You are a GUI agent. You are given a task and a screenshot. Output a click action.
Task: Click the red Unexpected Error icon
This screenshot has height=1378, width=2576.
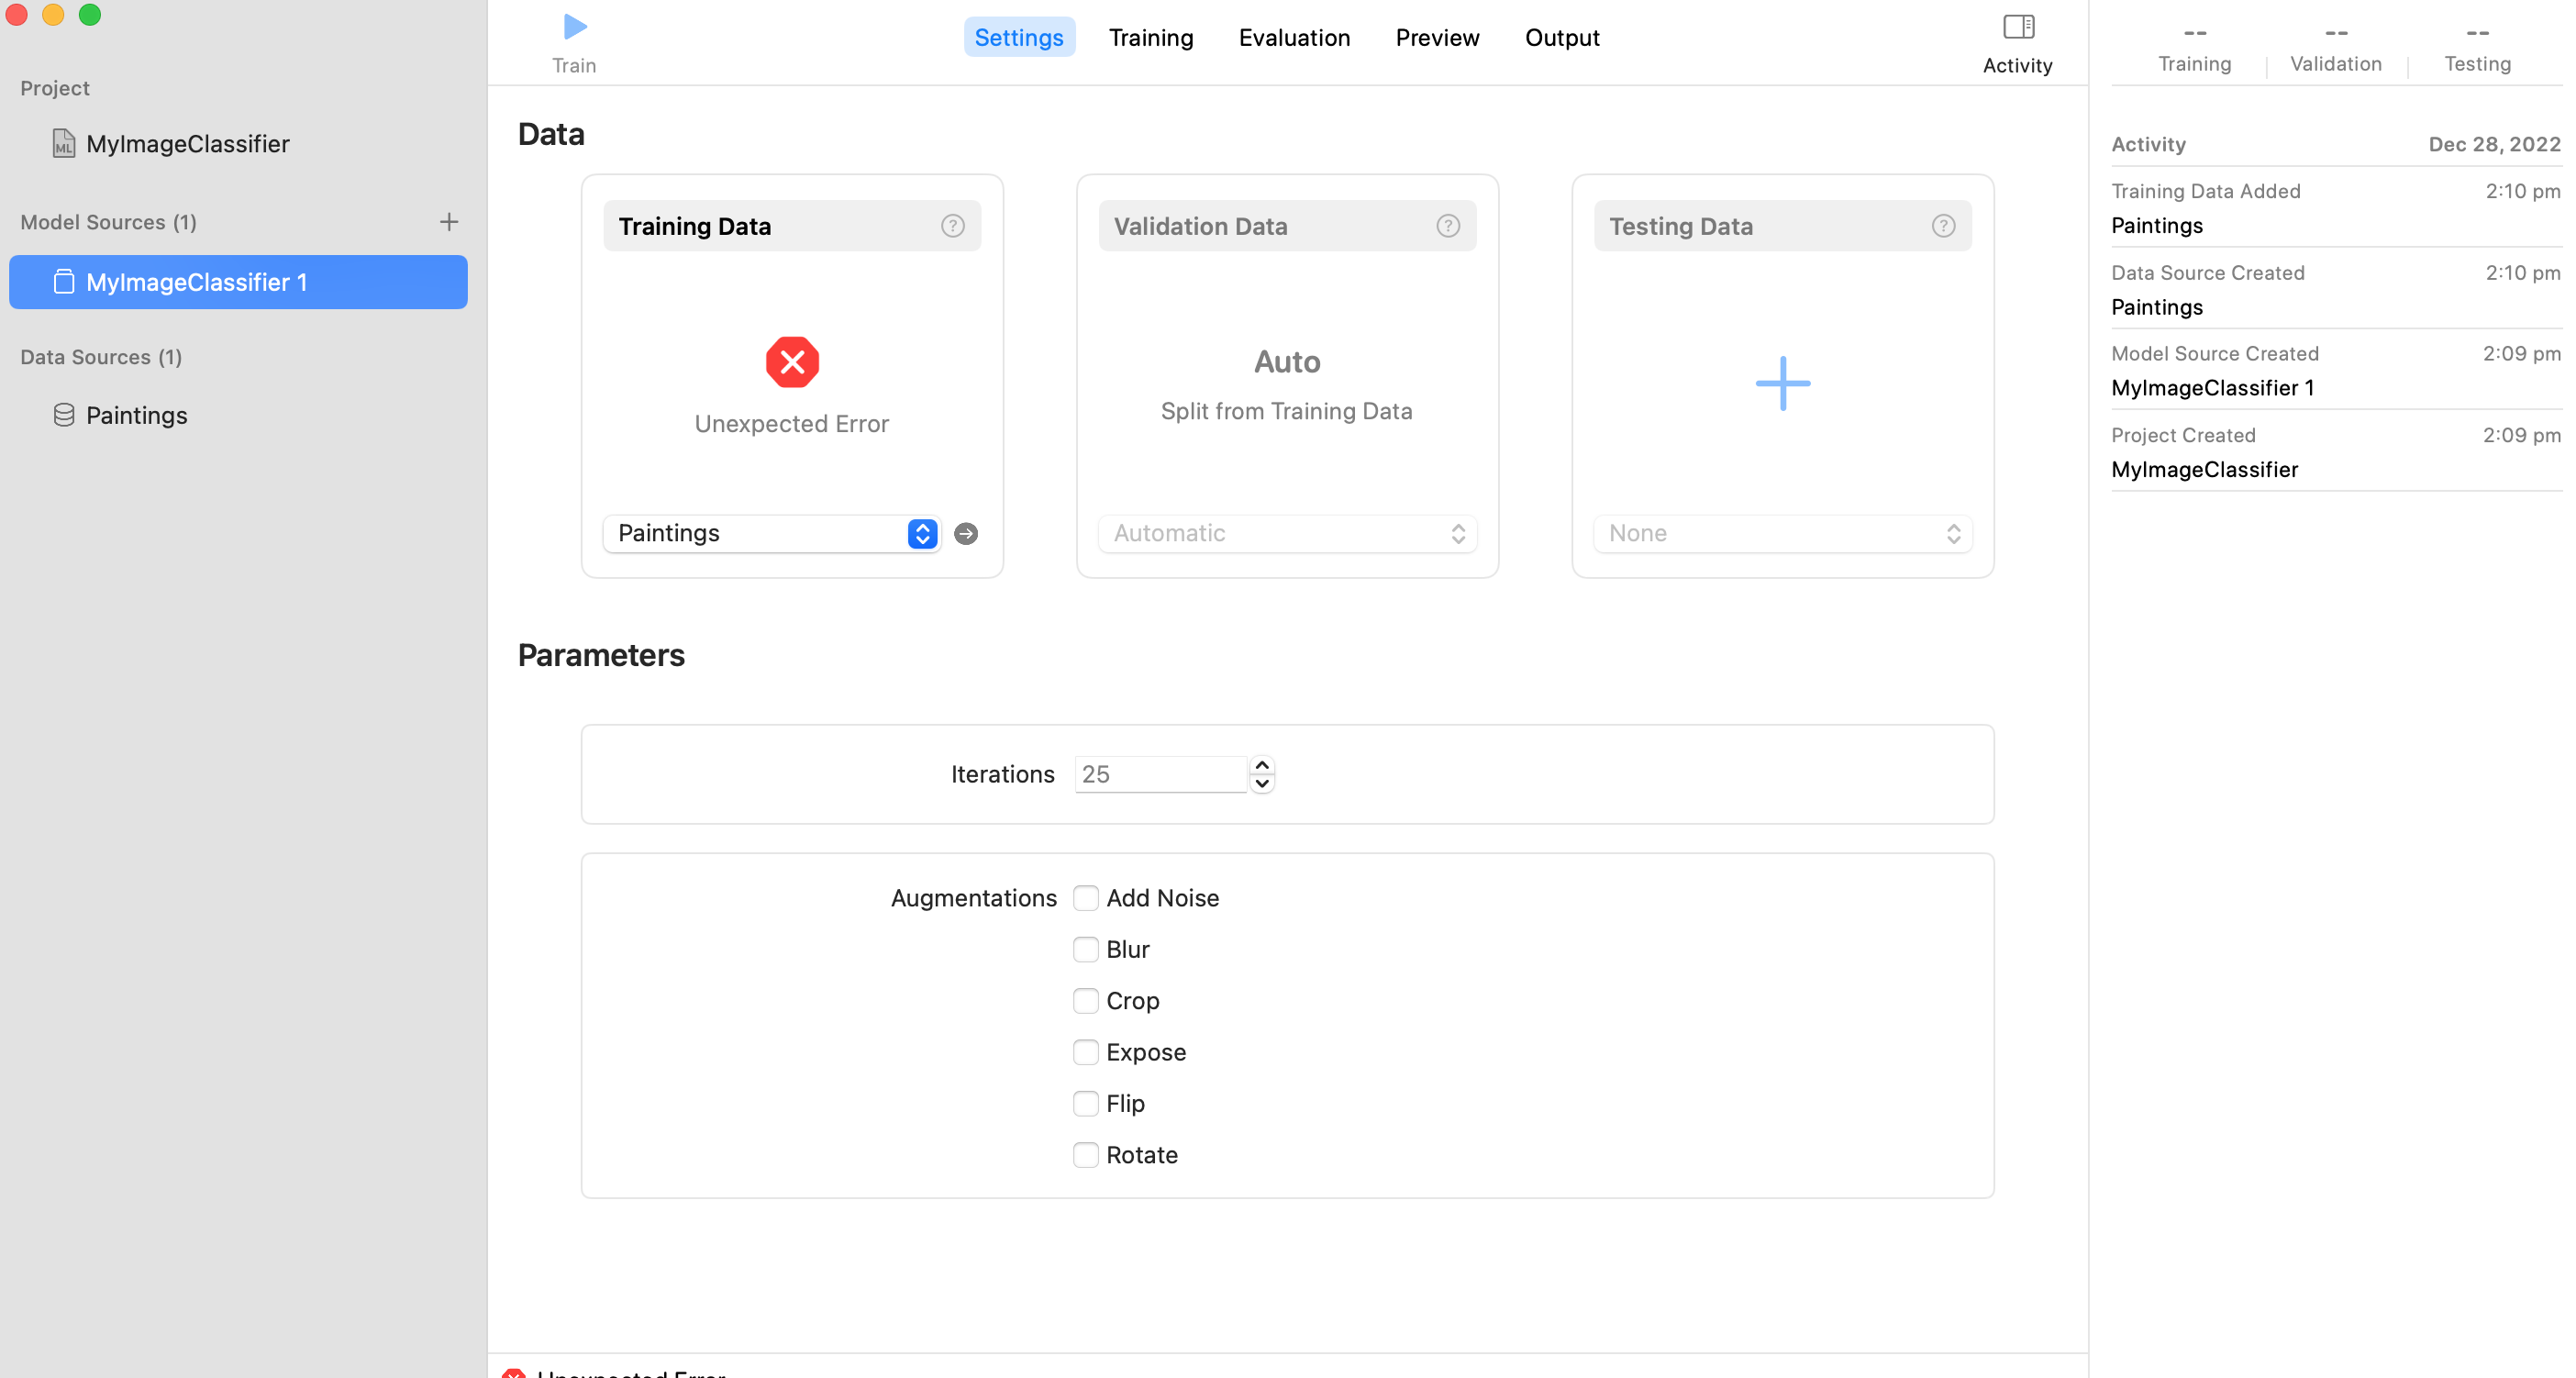click(792, 362)
